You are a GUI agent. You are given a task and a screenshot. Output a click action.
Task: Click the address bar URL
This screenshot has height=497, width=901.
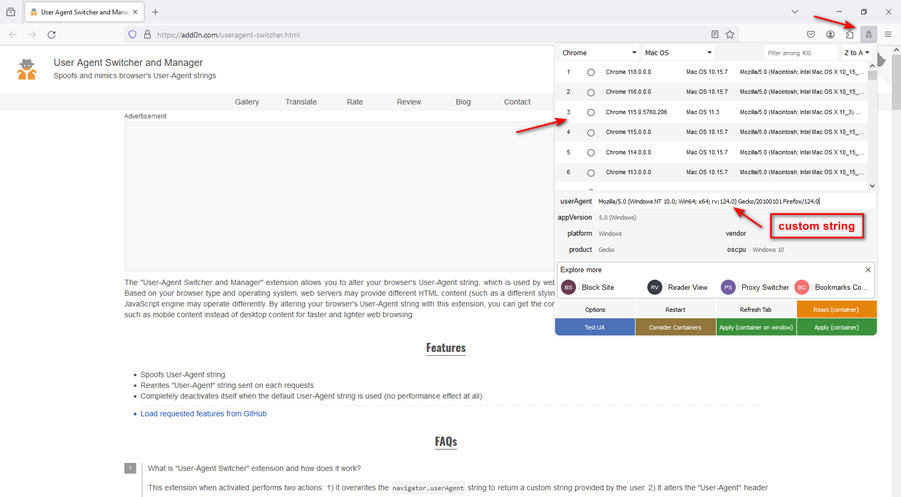tap(228, 34)
